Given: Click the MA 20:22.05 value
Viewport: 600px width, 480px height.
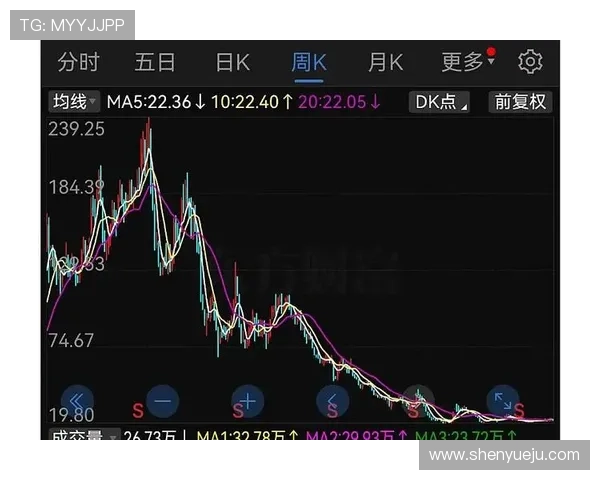Looking at the screenshot, I should click(x=340, y=102).
